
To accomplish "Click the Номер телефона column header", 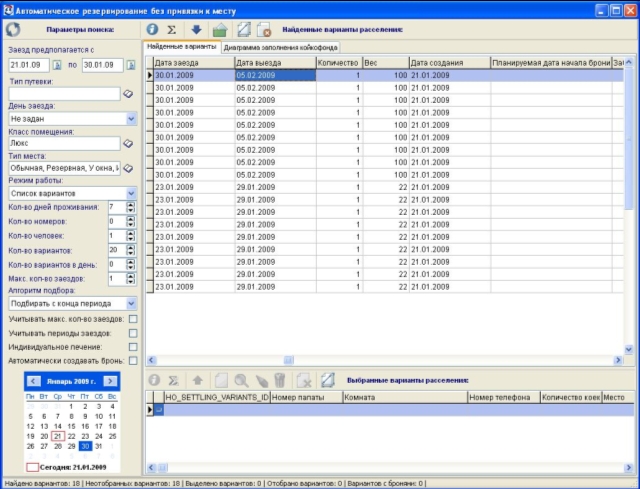I will coord(504,397).
